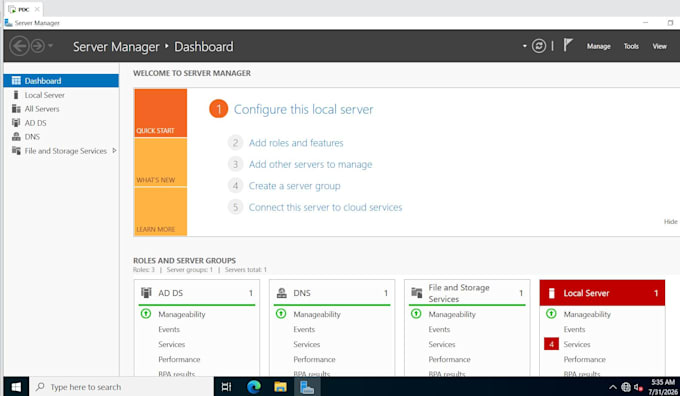This screenshot has width=680, height=396.
Task: Click green Manageability status icon in DNS tile
Action: 281,313
